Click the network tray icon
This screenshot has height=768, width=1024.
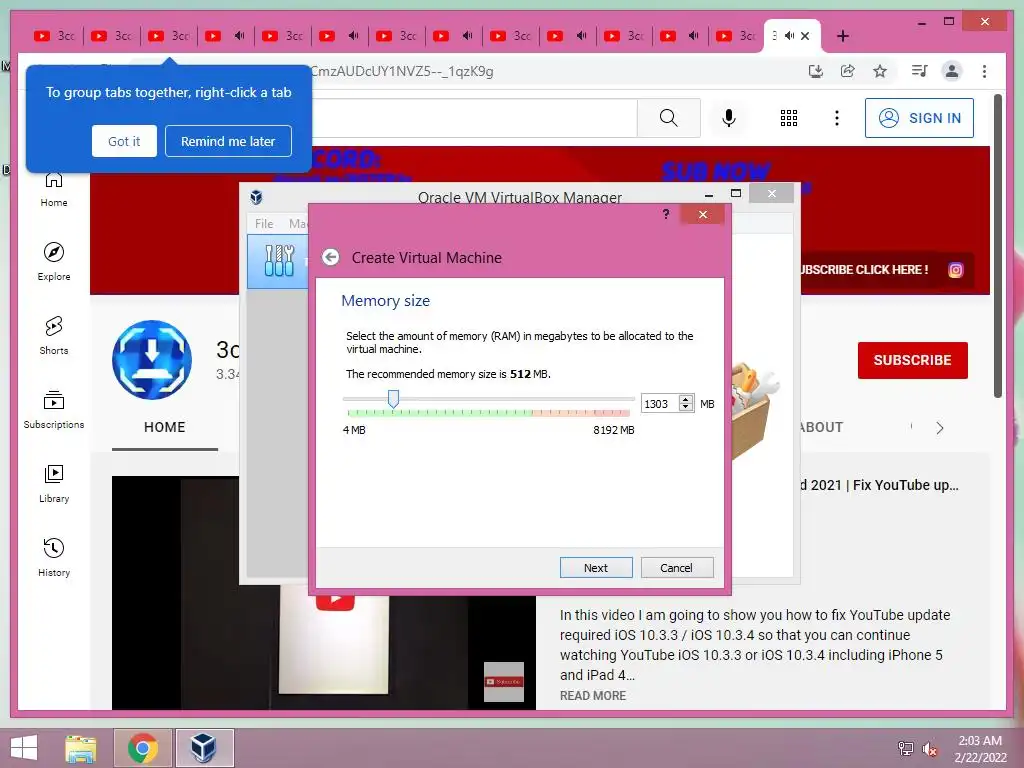pyautogui.click(x=906, y=749)
